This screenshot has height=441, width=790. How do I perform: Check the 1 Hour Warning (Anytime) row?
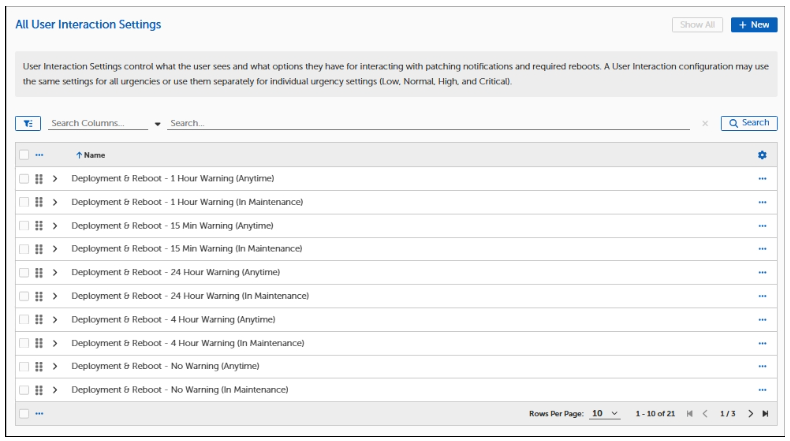[x=24, y=178]
